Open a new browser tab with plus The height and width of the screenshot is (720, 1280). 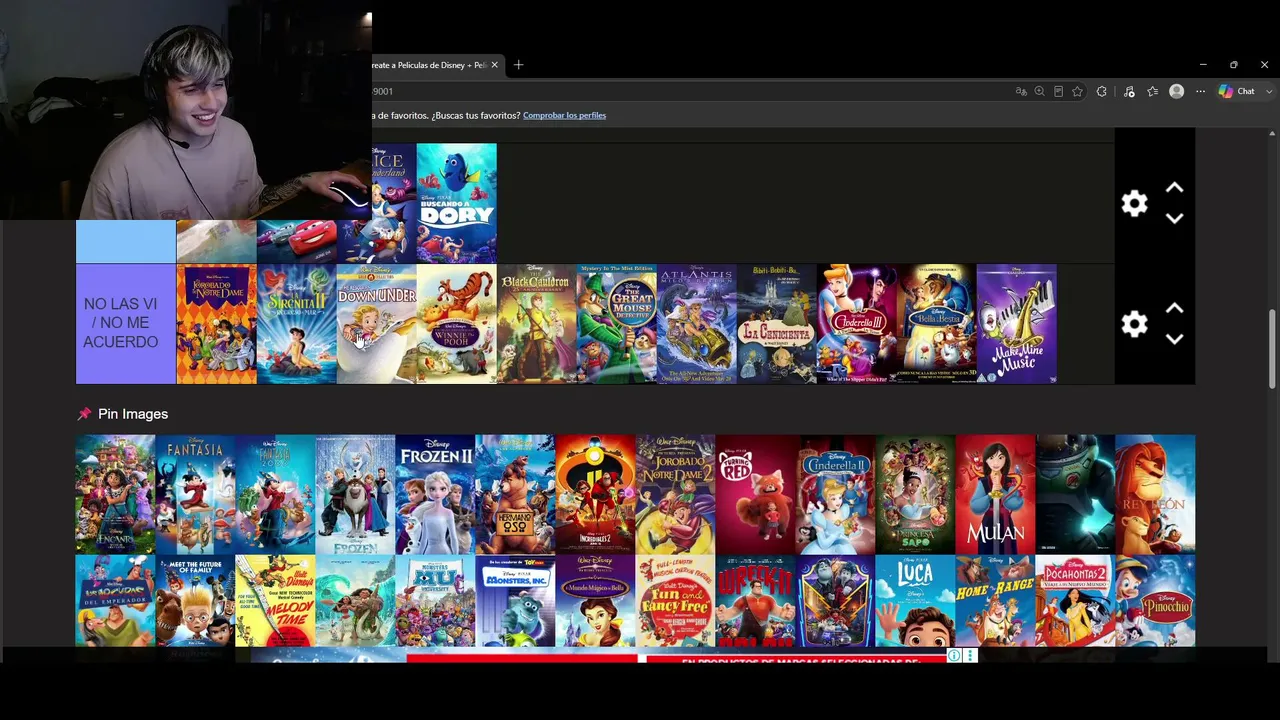coord(518,65)
